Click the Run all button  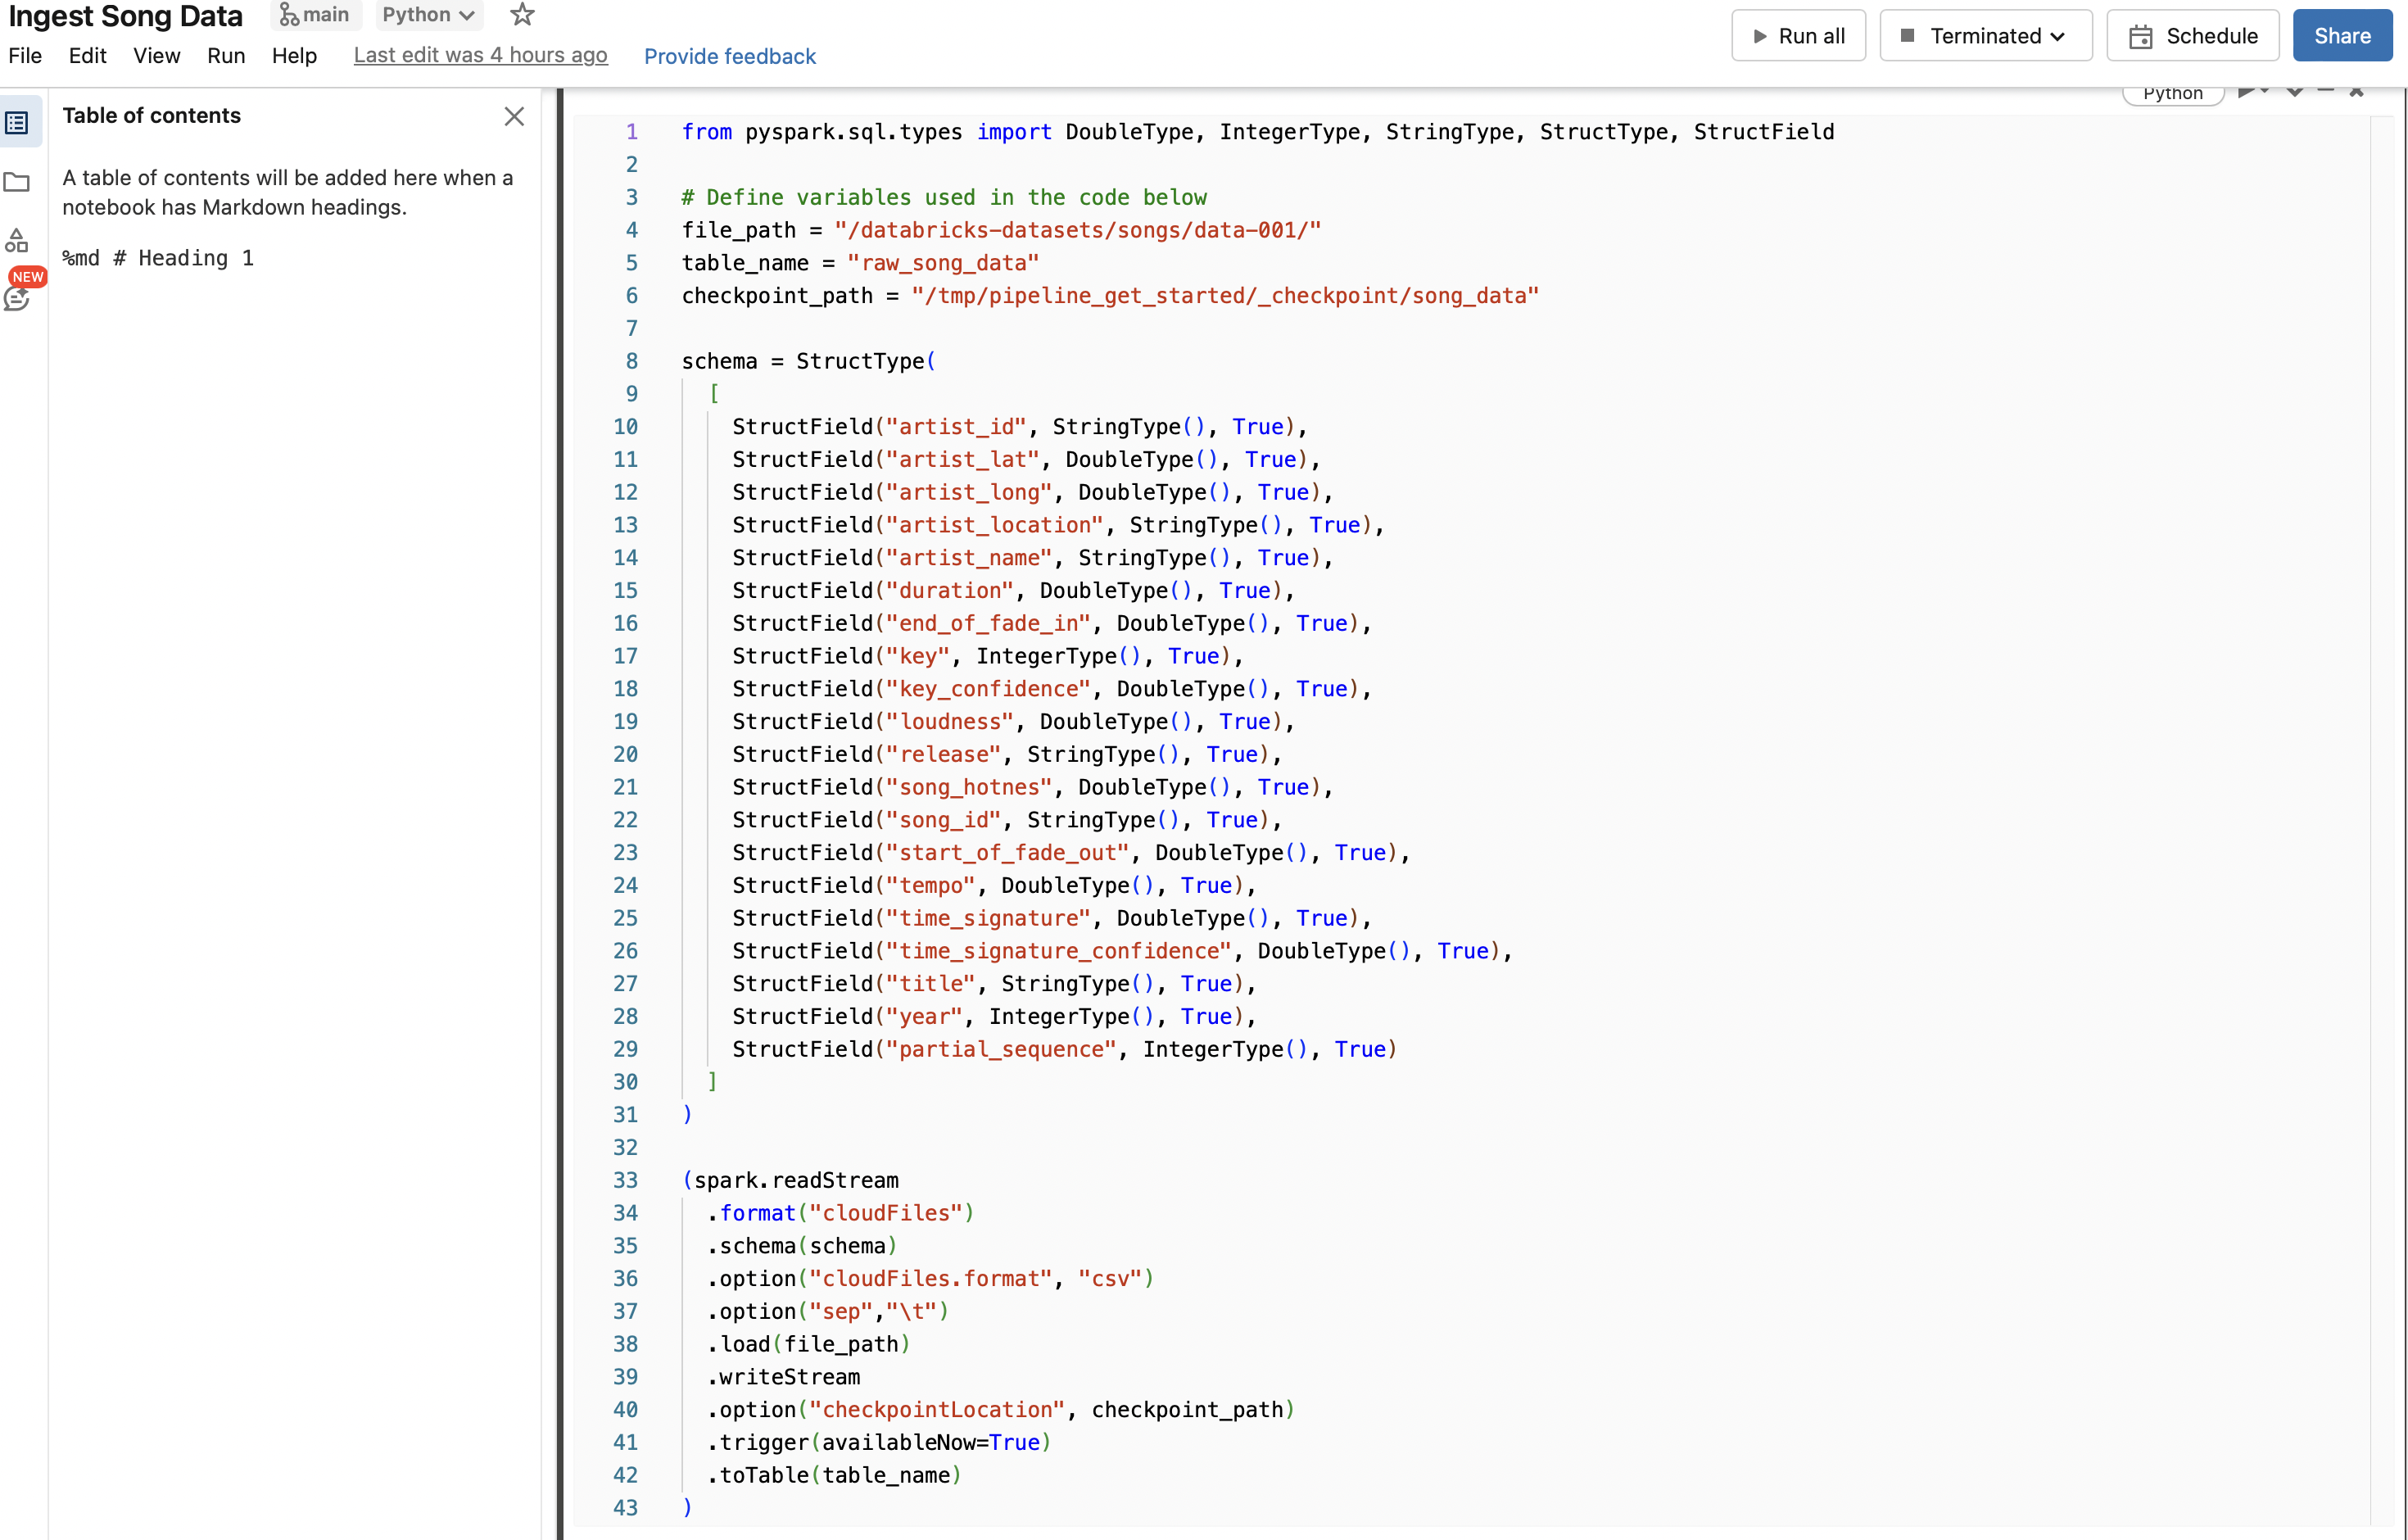1798,35
